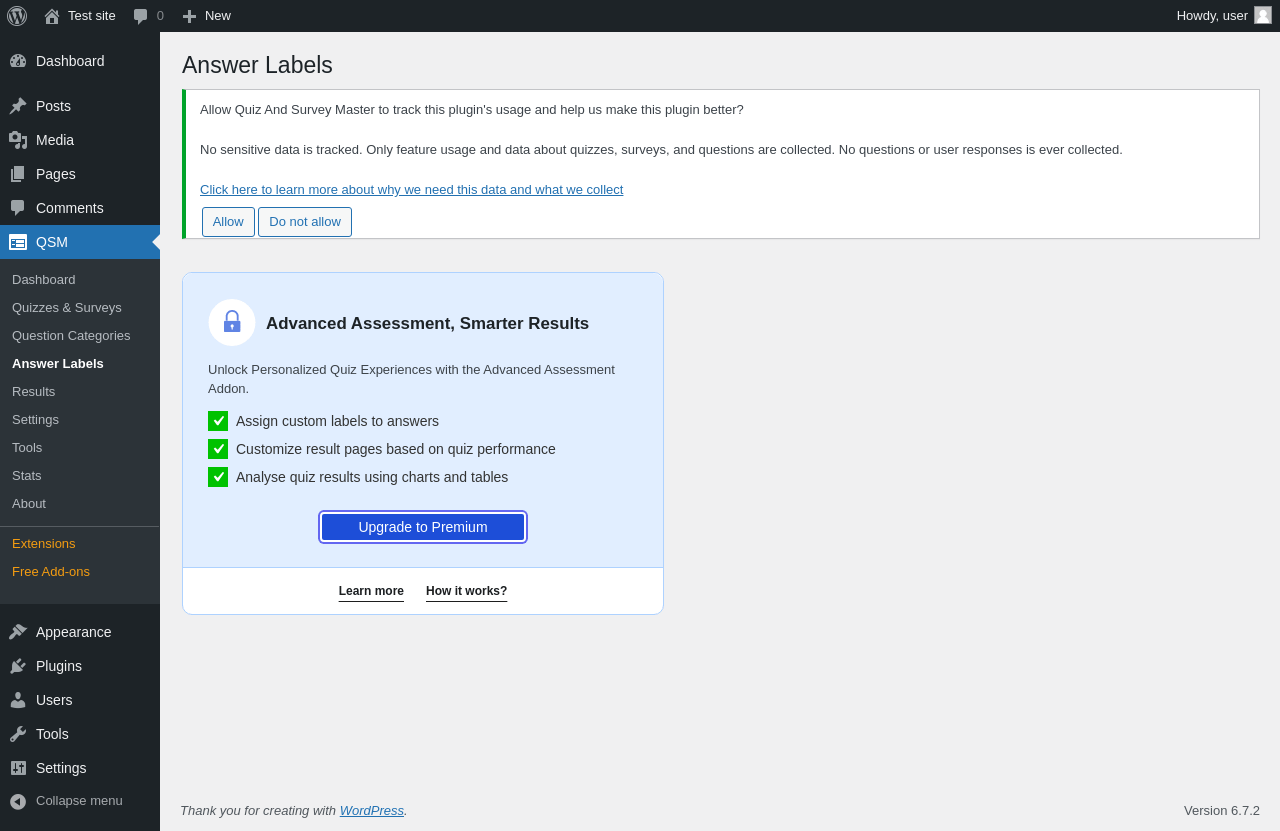Collapse the admin sidebar menu
The width and height of the screenshot is (1280, 831).
[x=80, y=801]
